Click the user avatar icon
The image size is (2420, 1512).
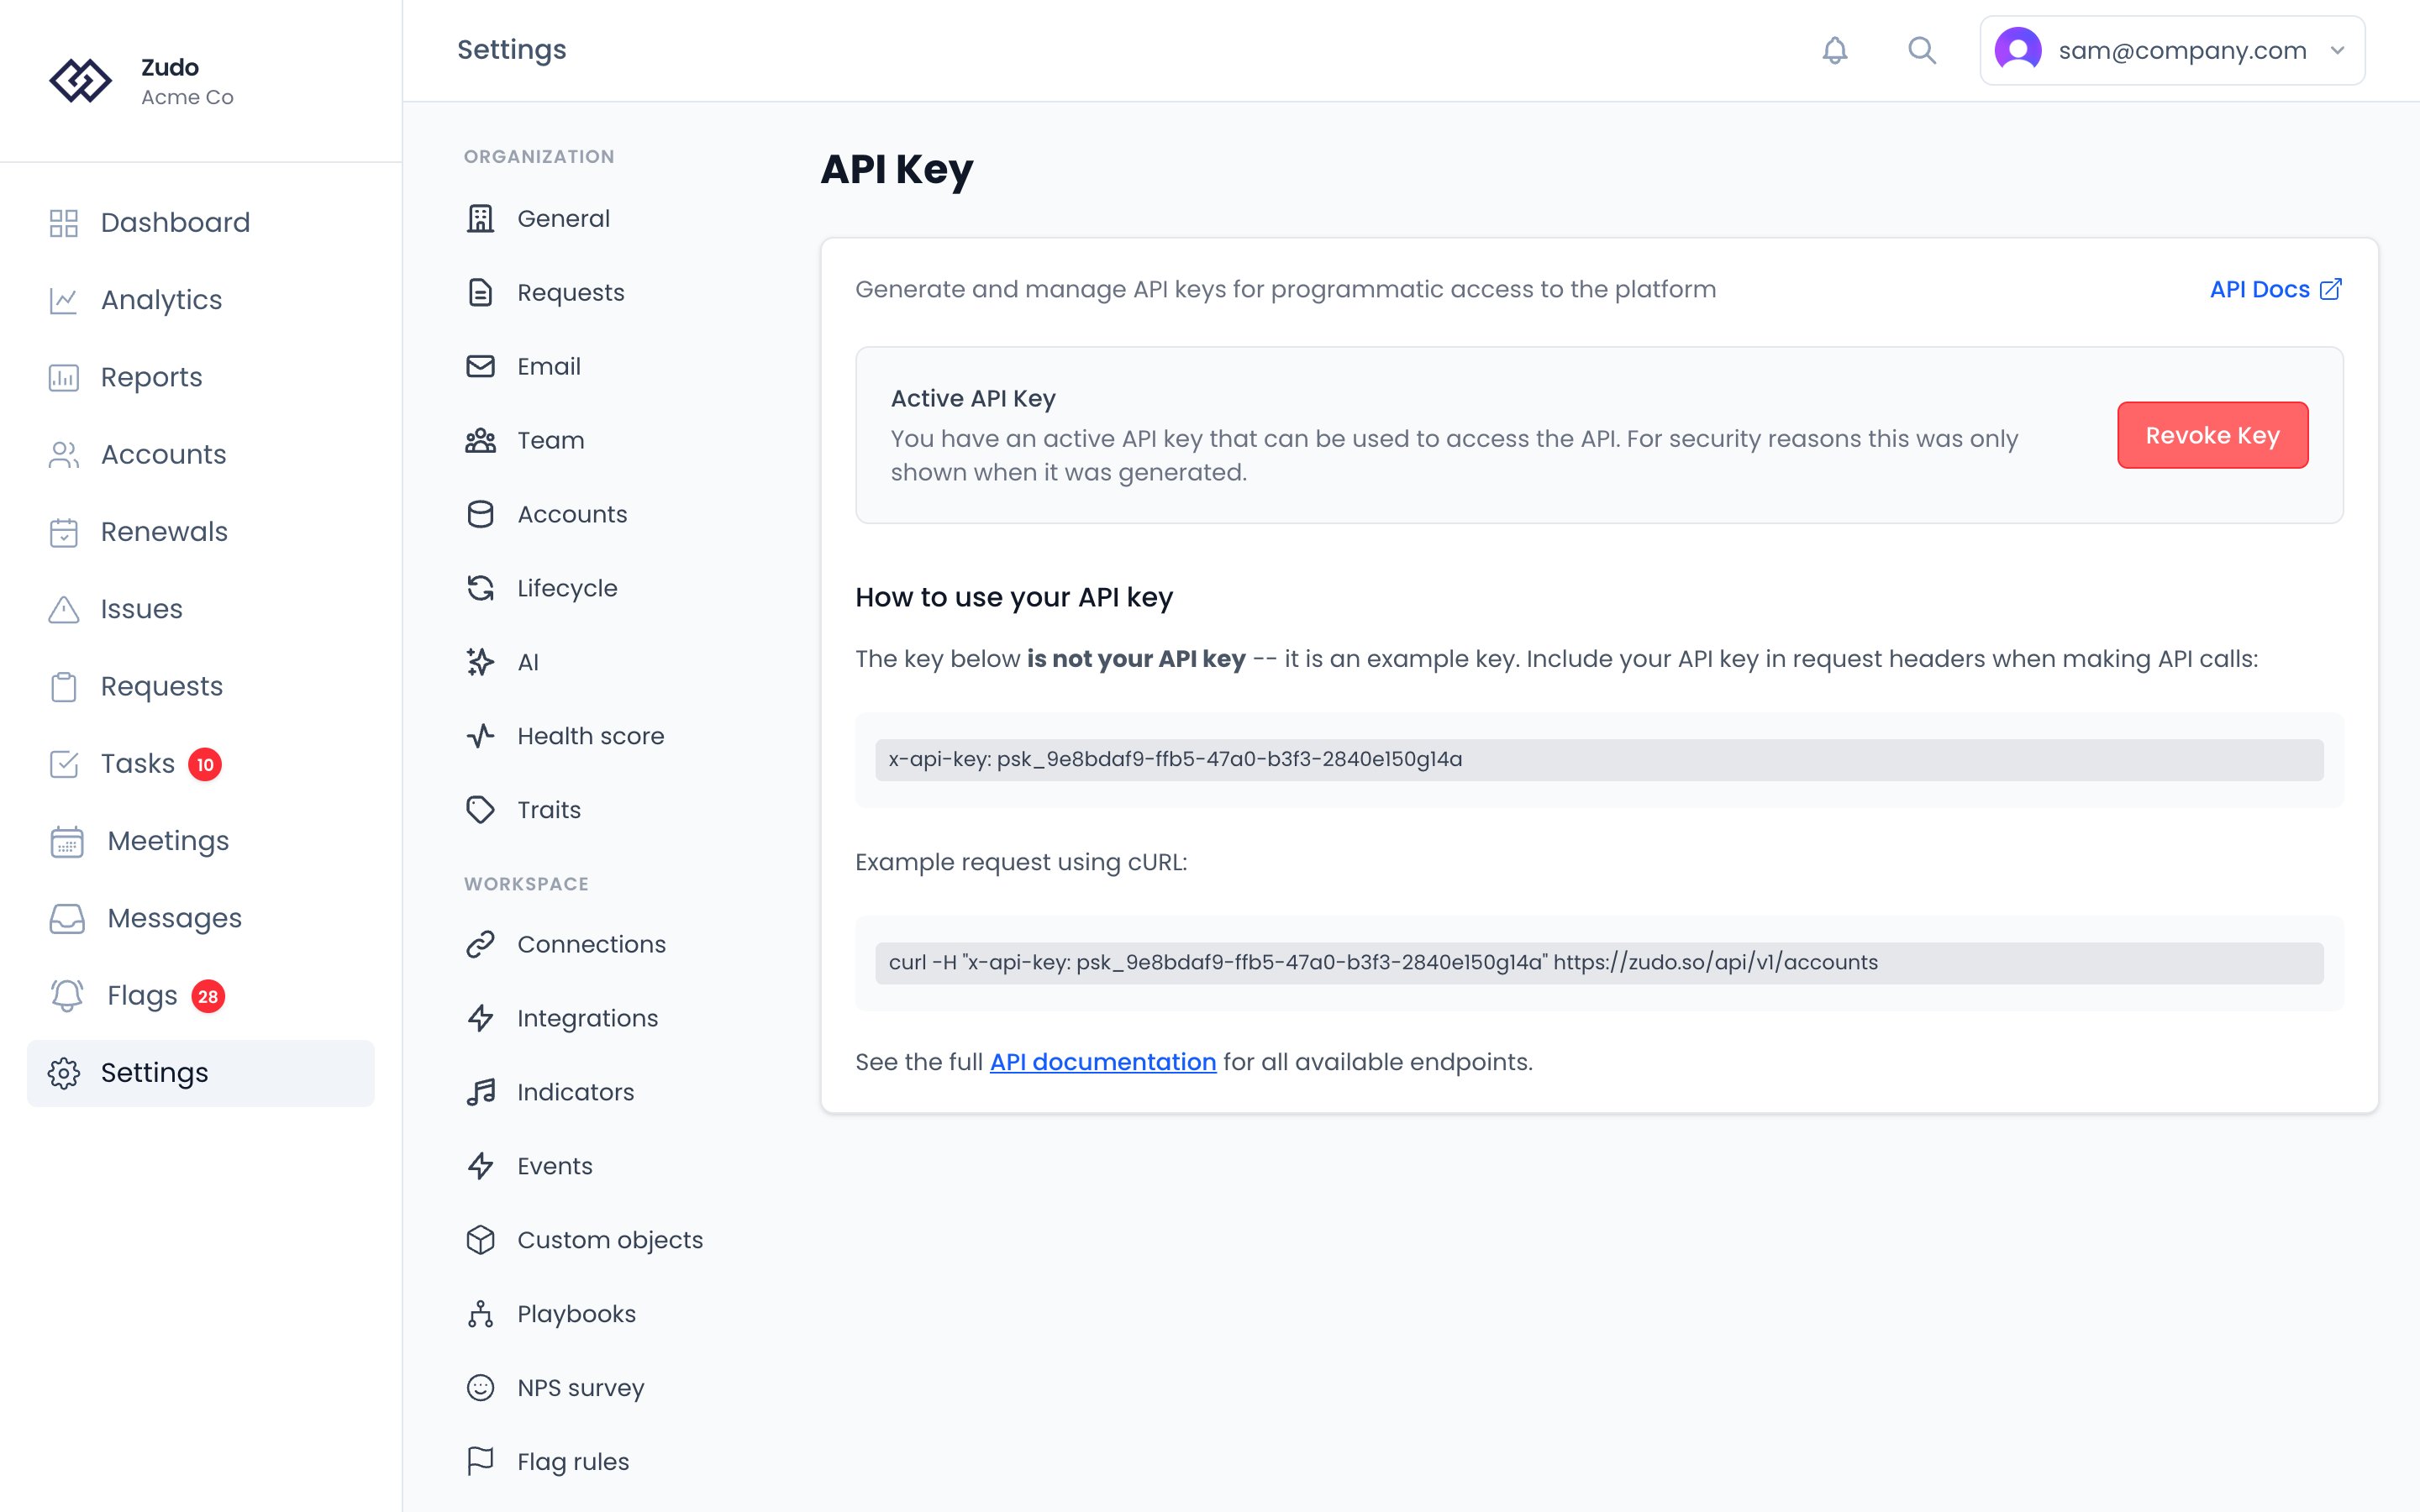[2017, 50]
